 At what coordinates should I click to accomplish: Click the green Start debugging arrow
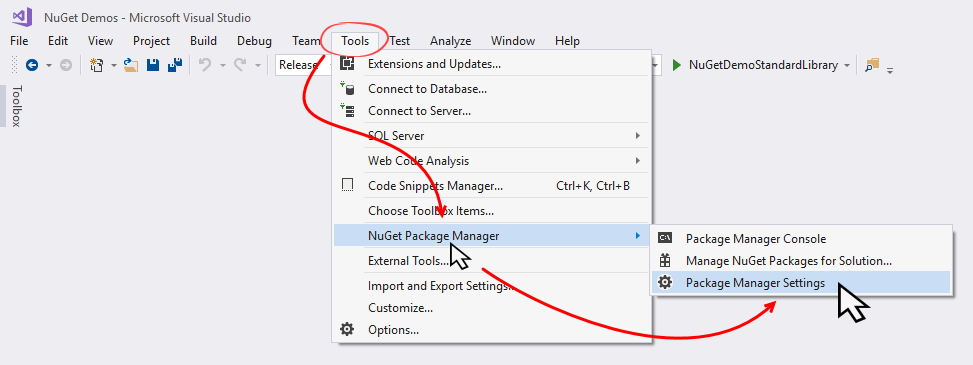[x=677, y=65]
